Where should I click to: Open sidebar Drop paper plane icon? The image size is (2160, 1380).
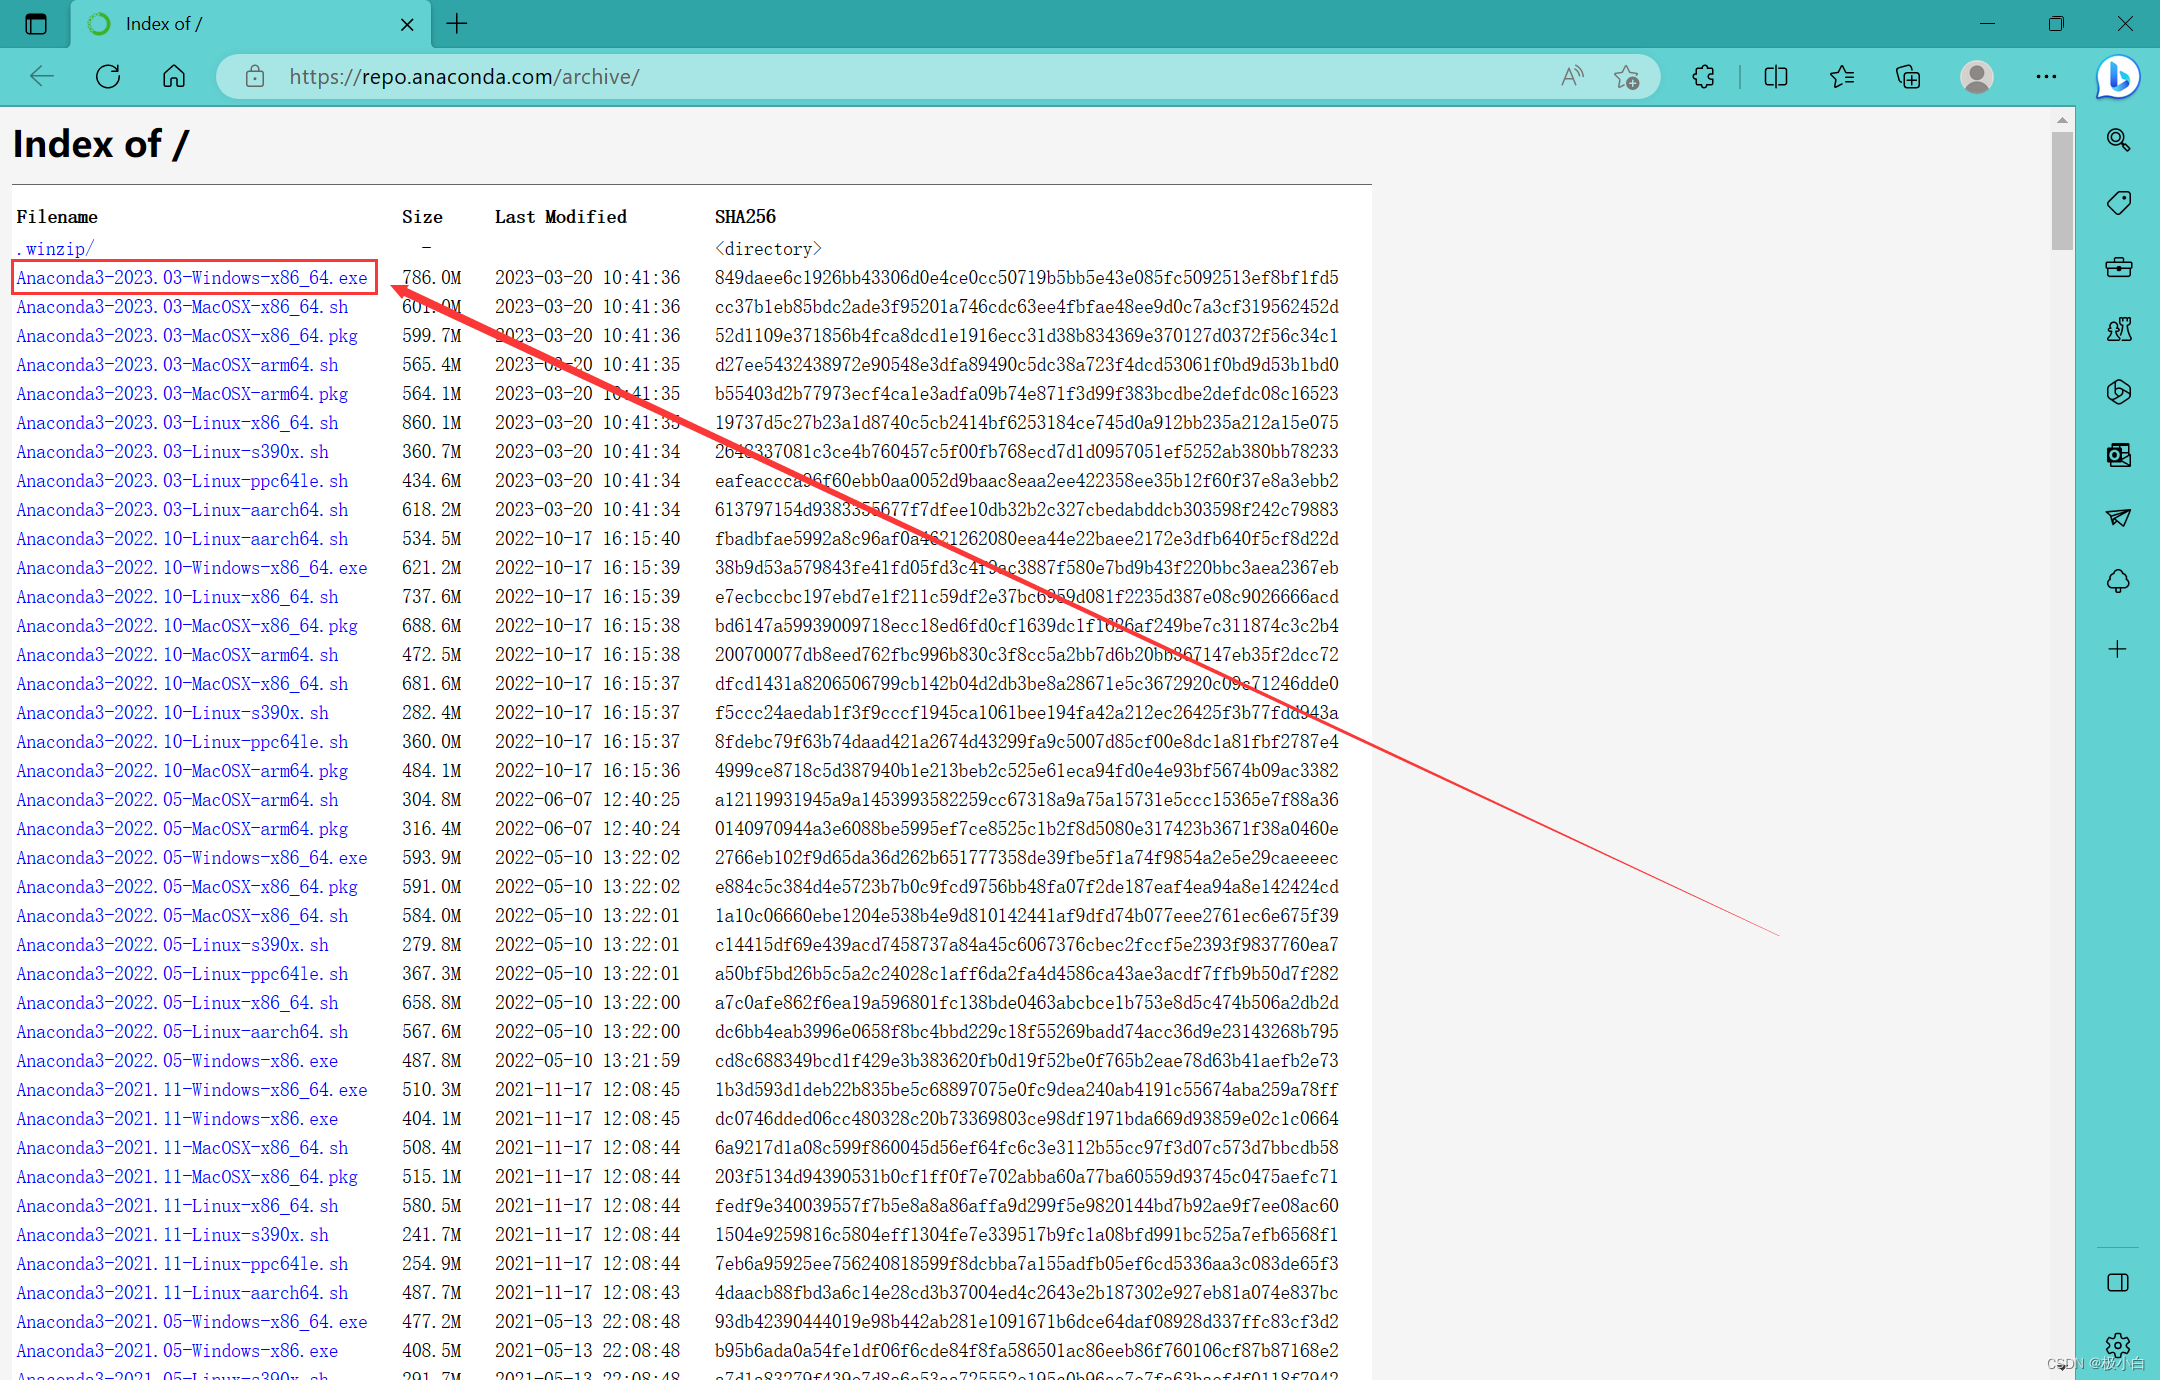coord(2118,518)
